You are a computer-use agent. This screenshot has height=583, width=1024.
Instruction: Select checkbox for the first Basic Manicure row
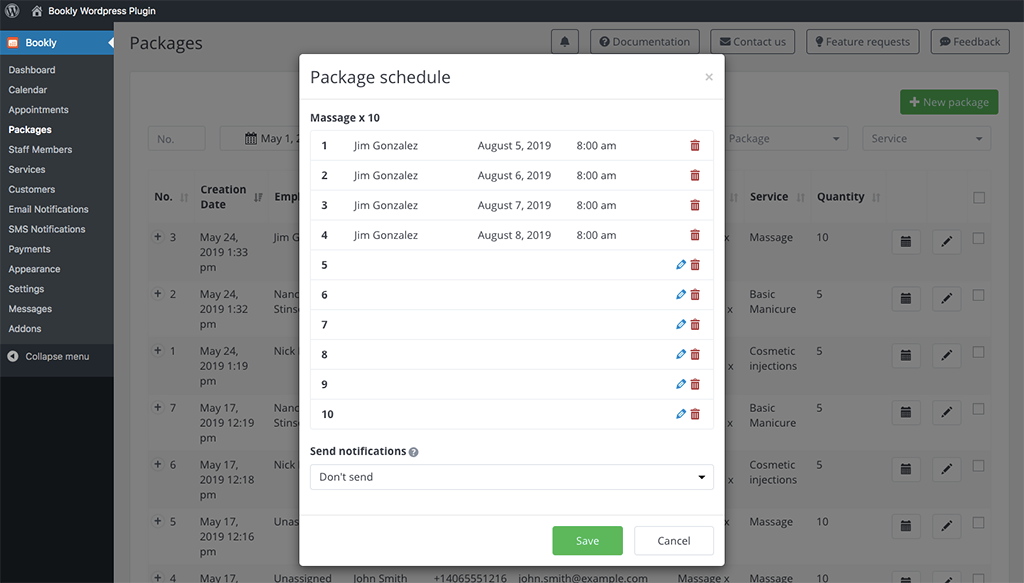[979, 295]
